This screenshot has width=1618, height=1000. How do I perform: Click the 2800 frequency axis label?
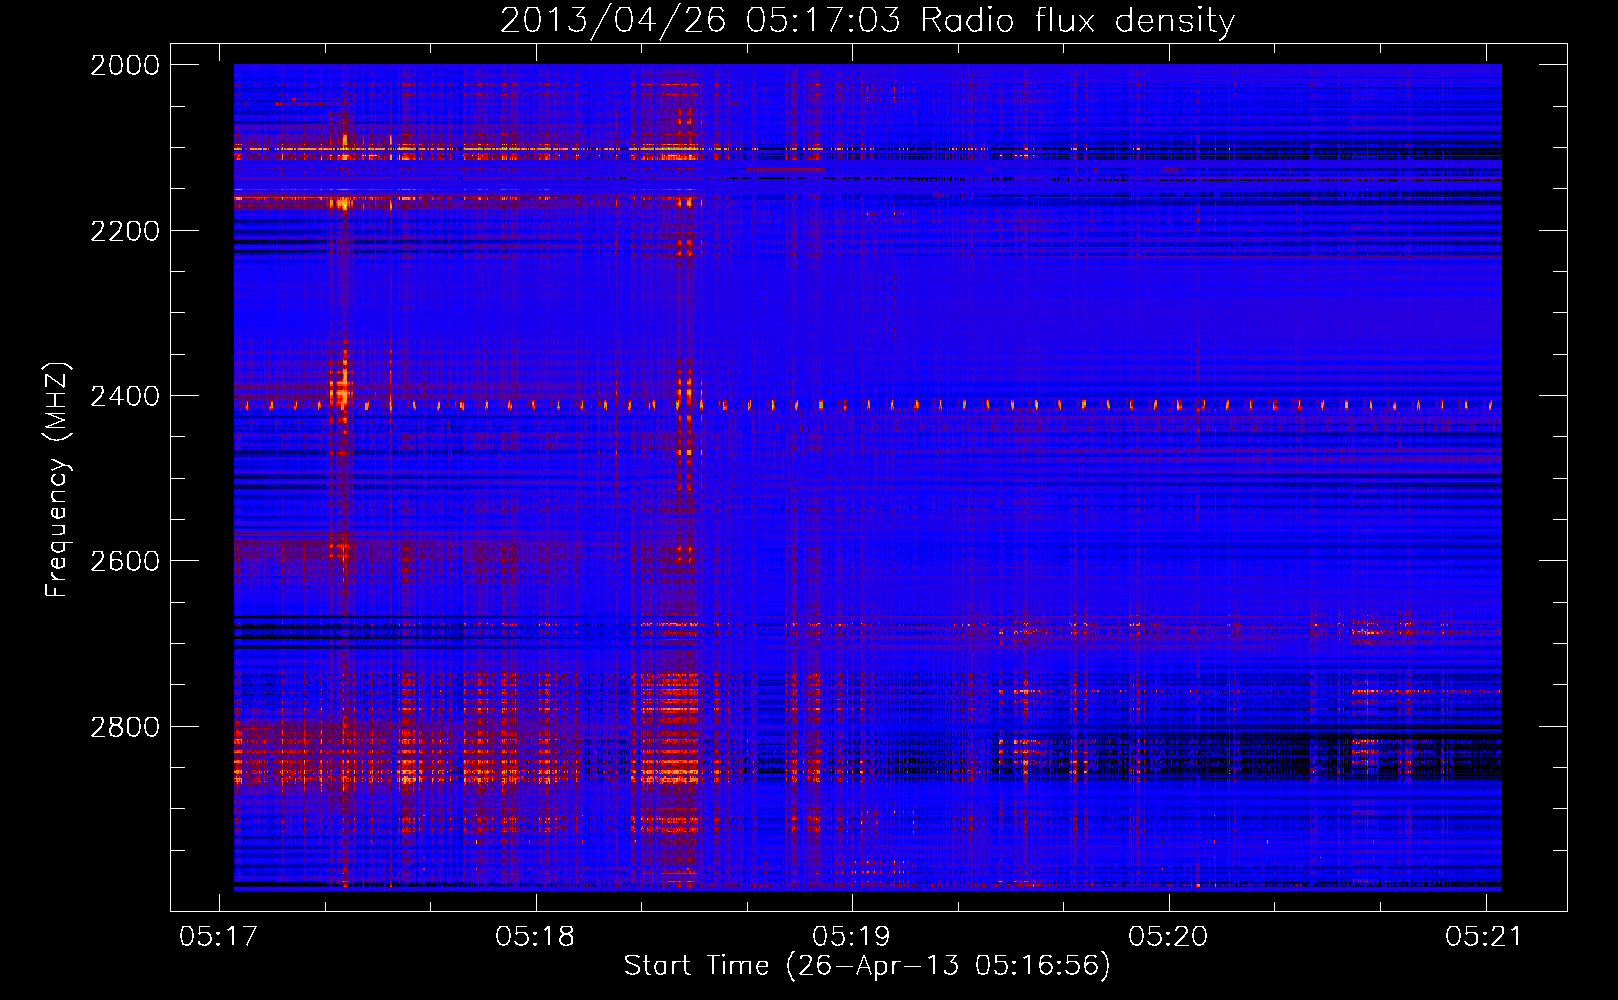coord(125,726)
